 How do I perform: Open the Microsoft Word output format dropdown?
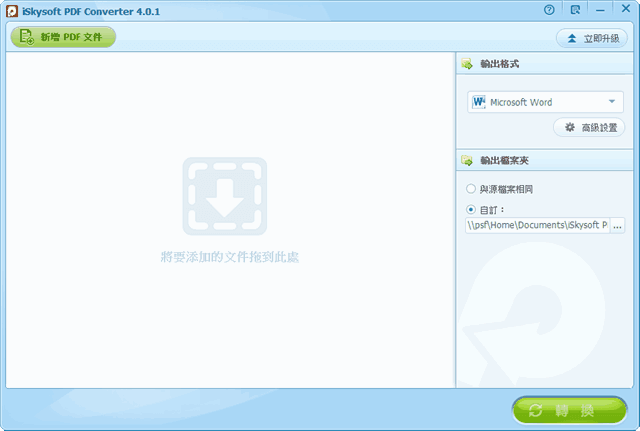point(545,102)
